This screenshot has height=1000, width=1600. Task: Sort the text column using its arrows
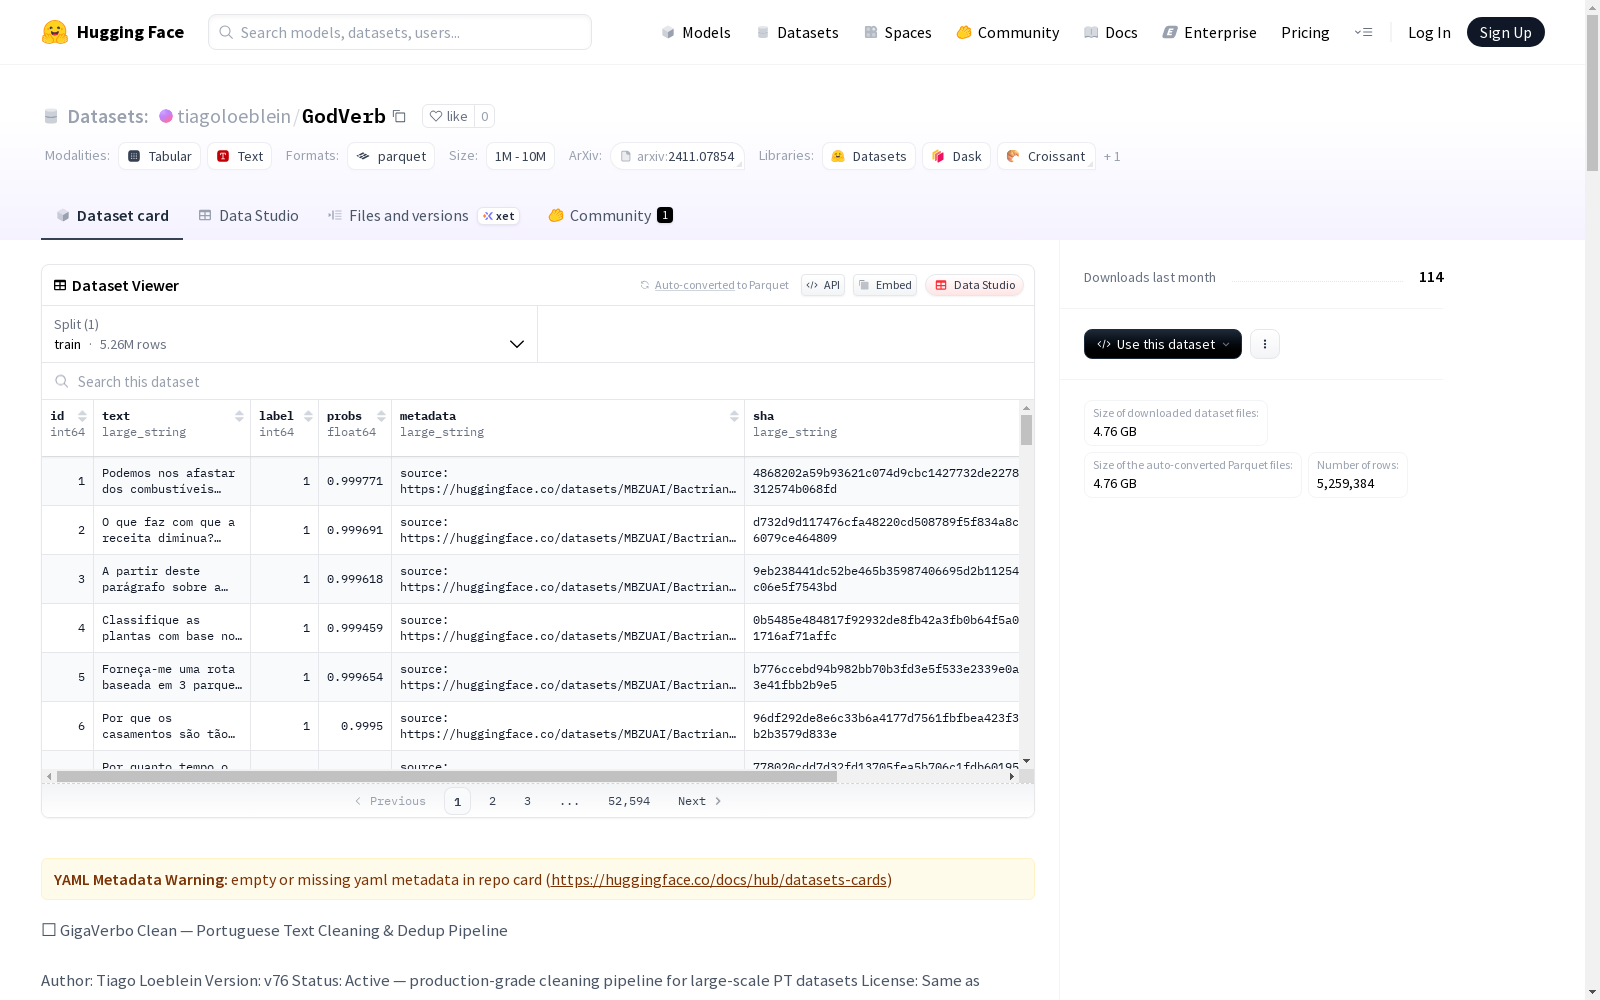(x=239, y=416)
